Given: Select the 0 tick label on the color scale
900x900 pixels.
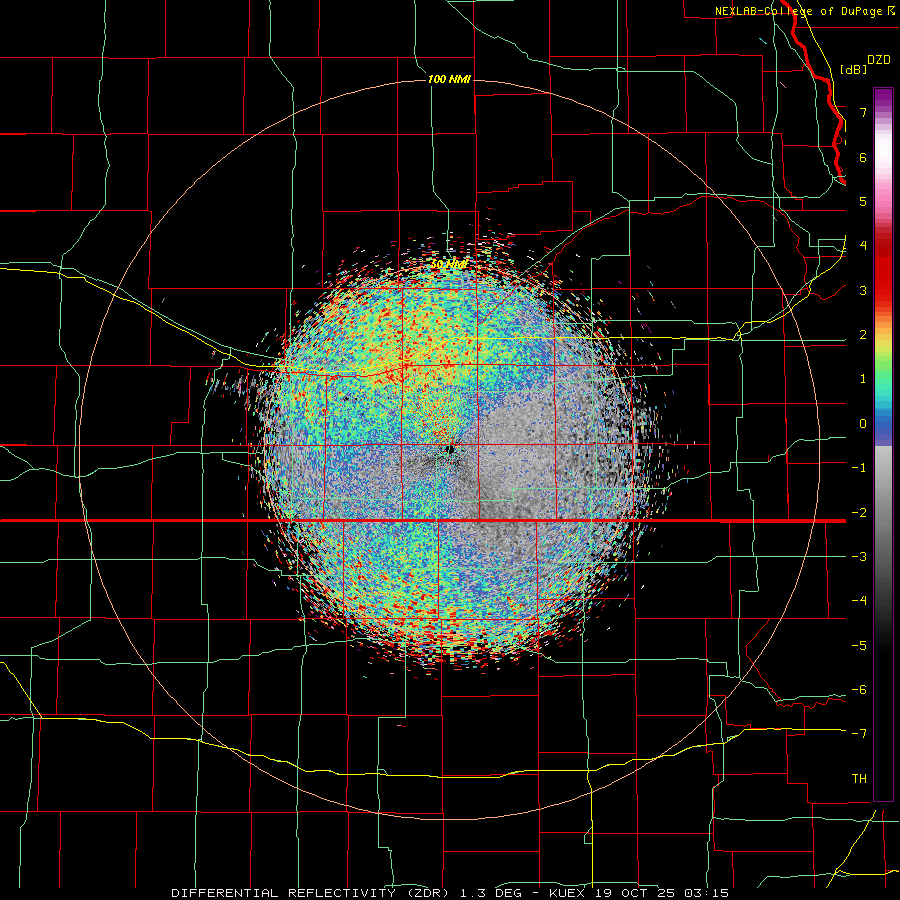Looking at the screenshot, I should point(863,424).
